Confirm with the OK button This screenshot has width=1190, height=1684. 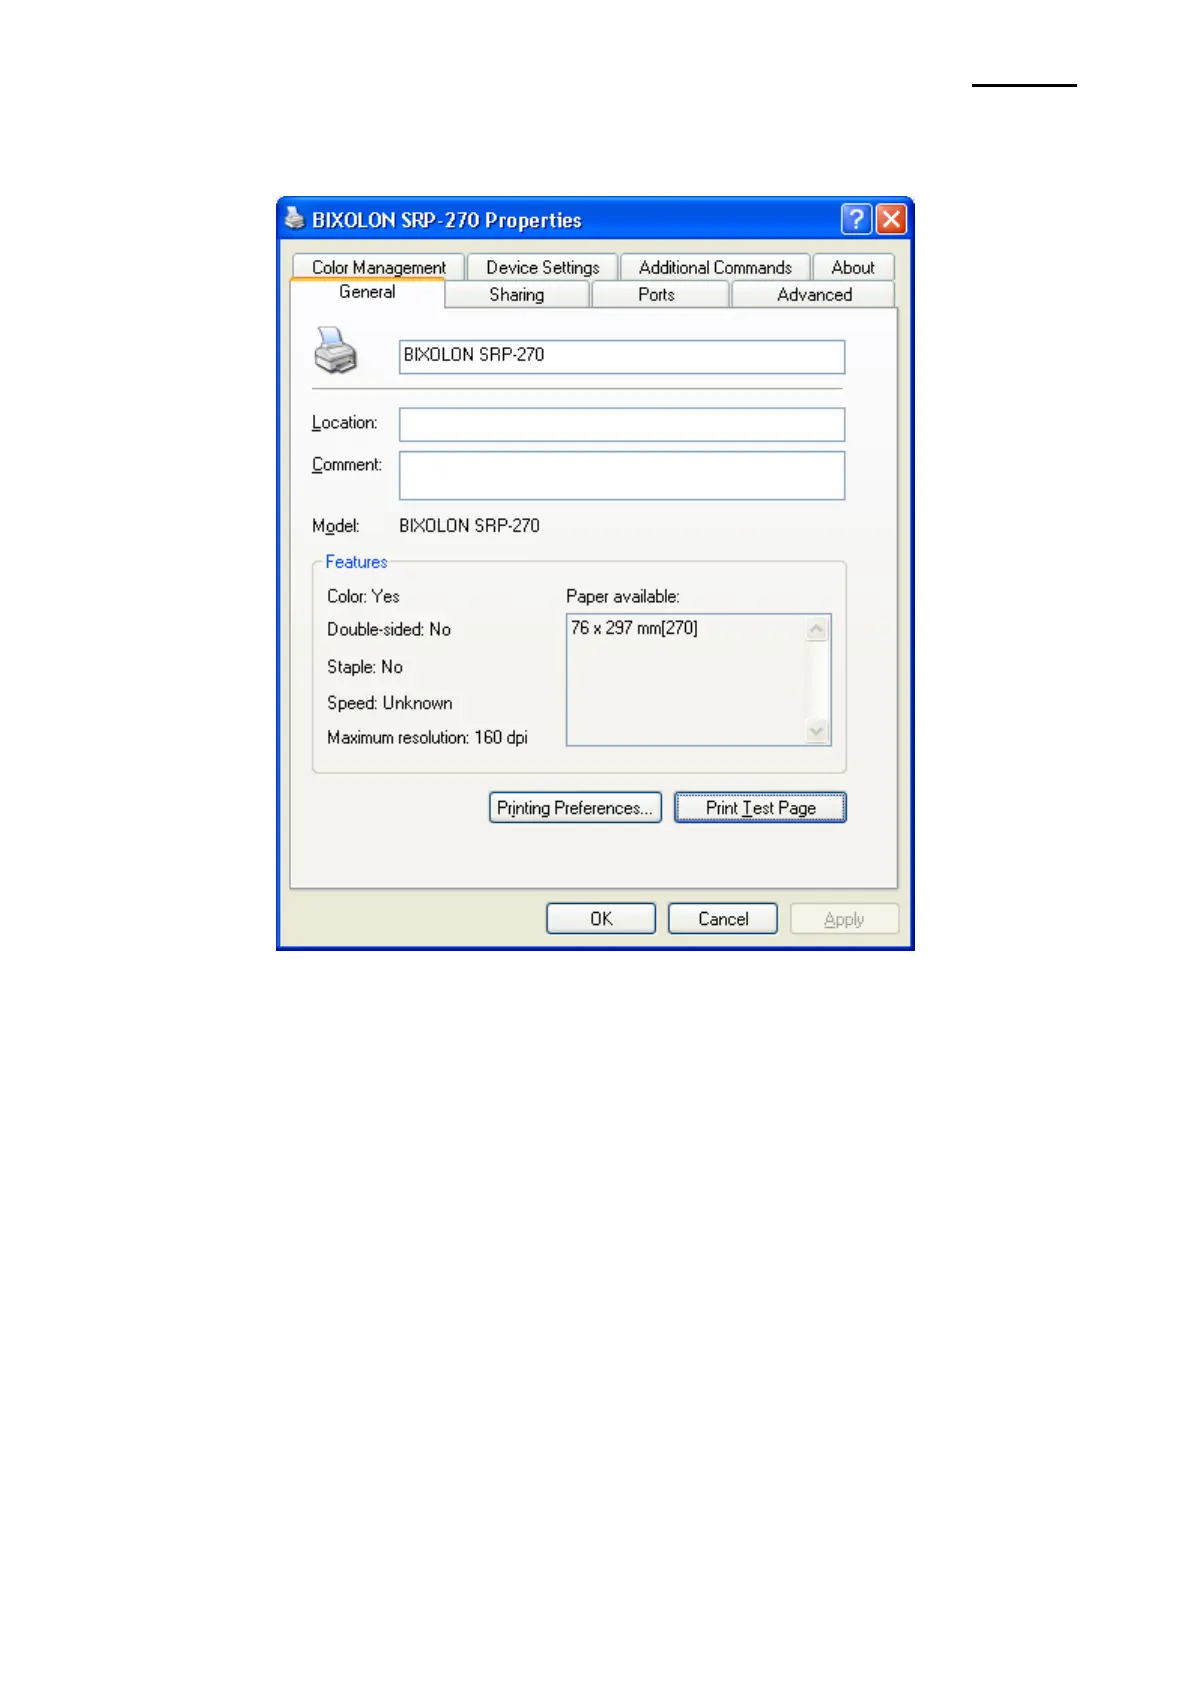[x=601, y=919]
